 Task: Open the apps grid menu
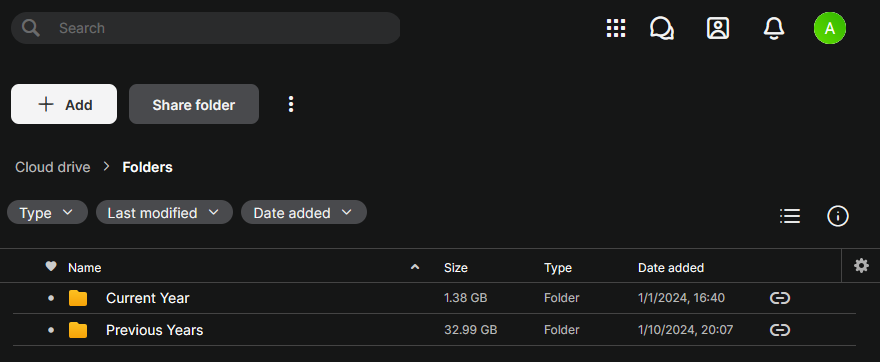point(616,28)
